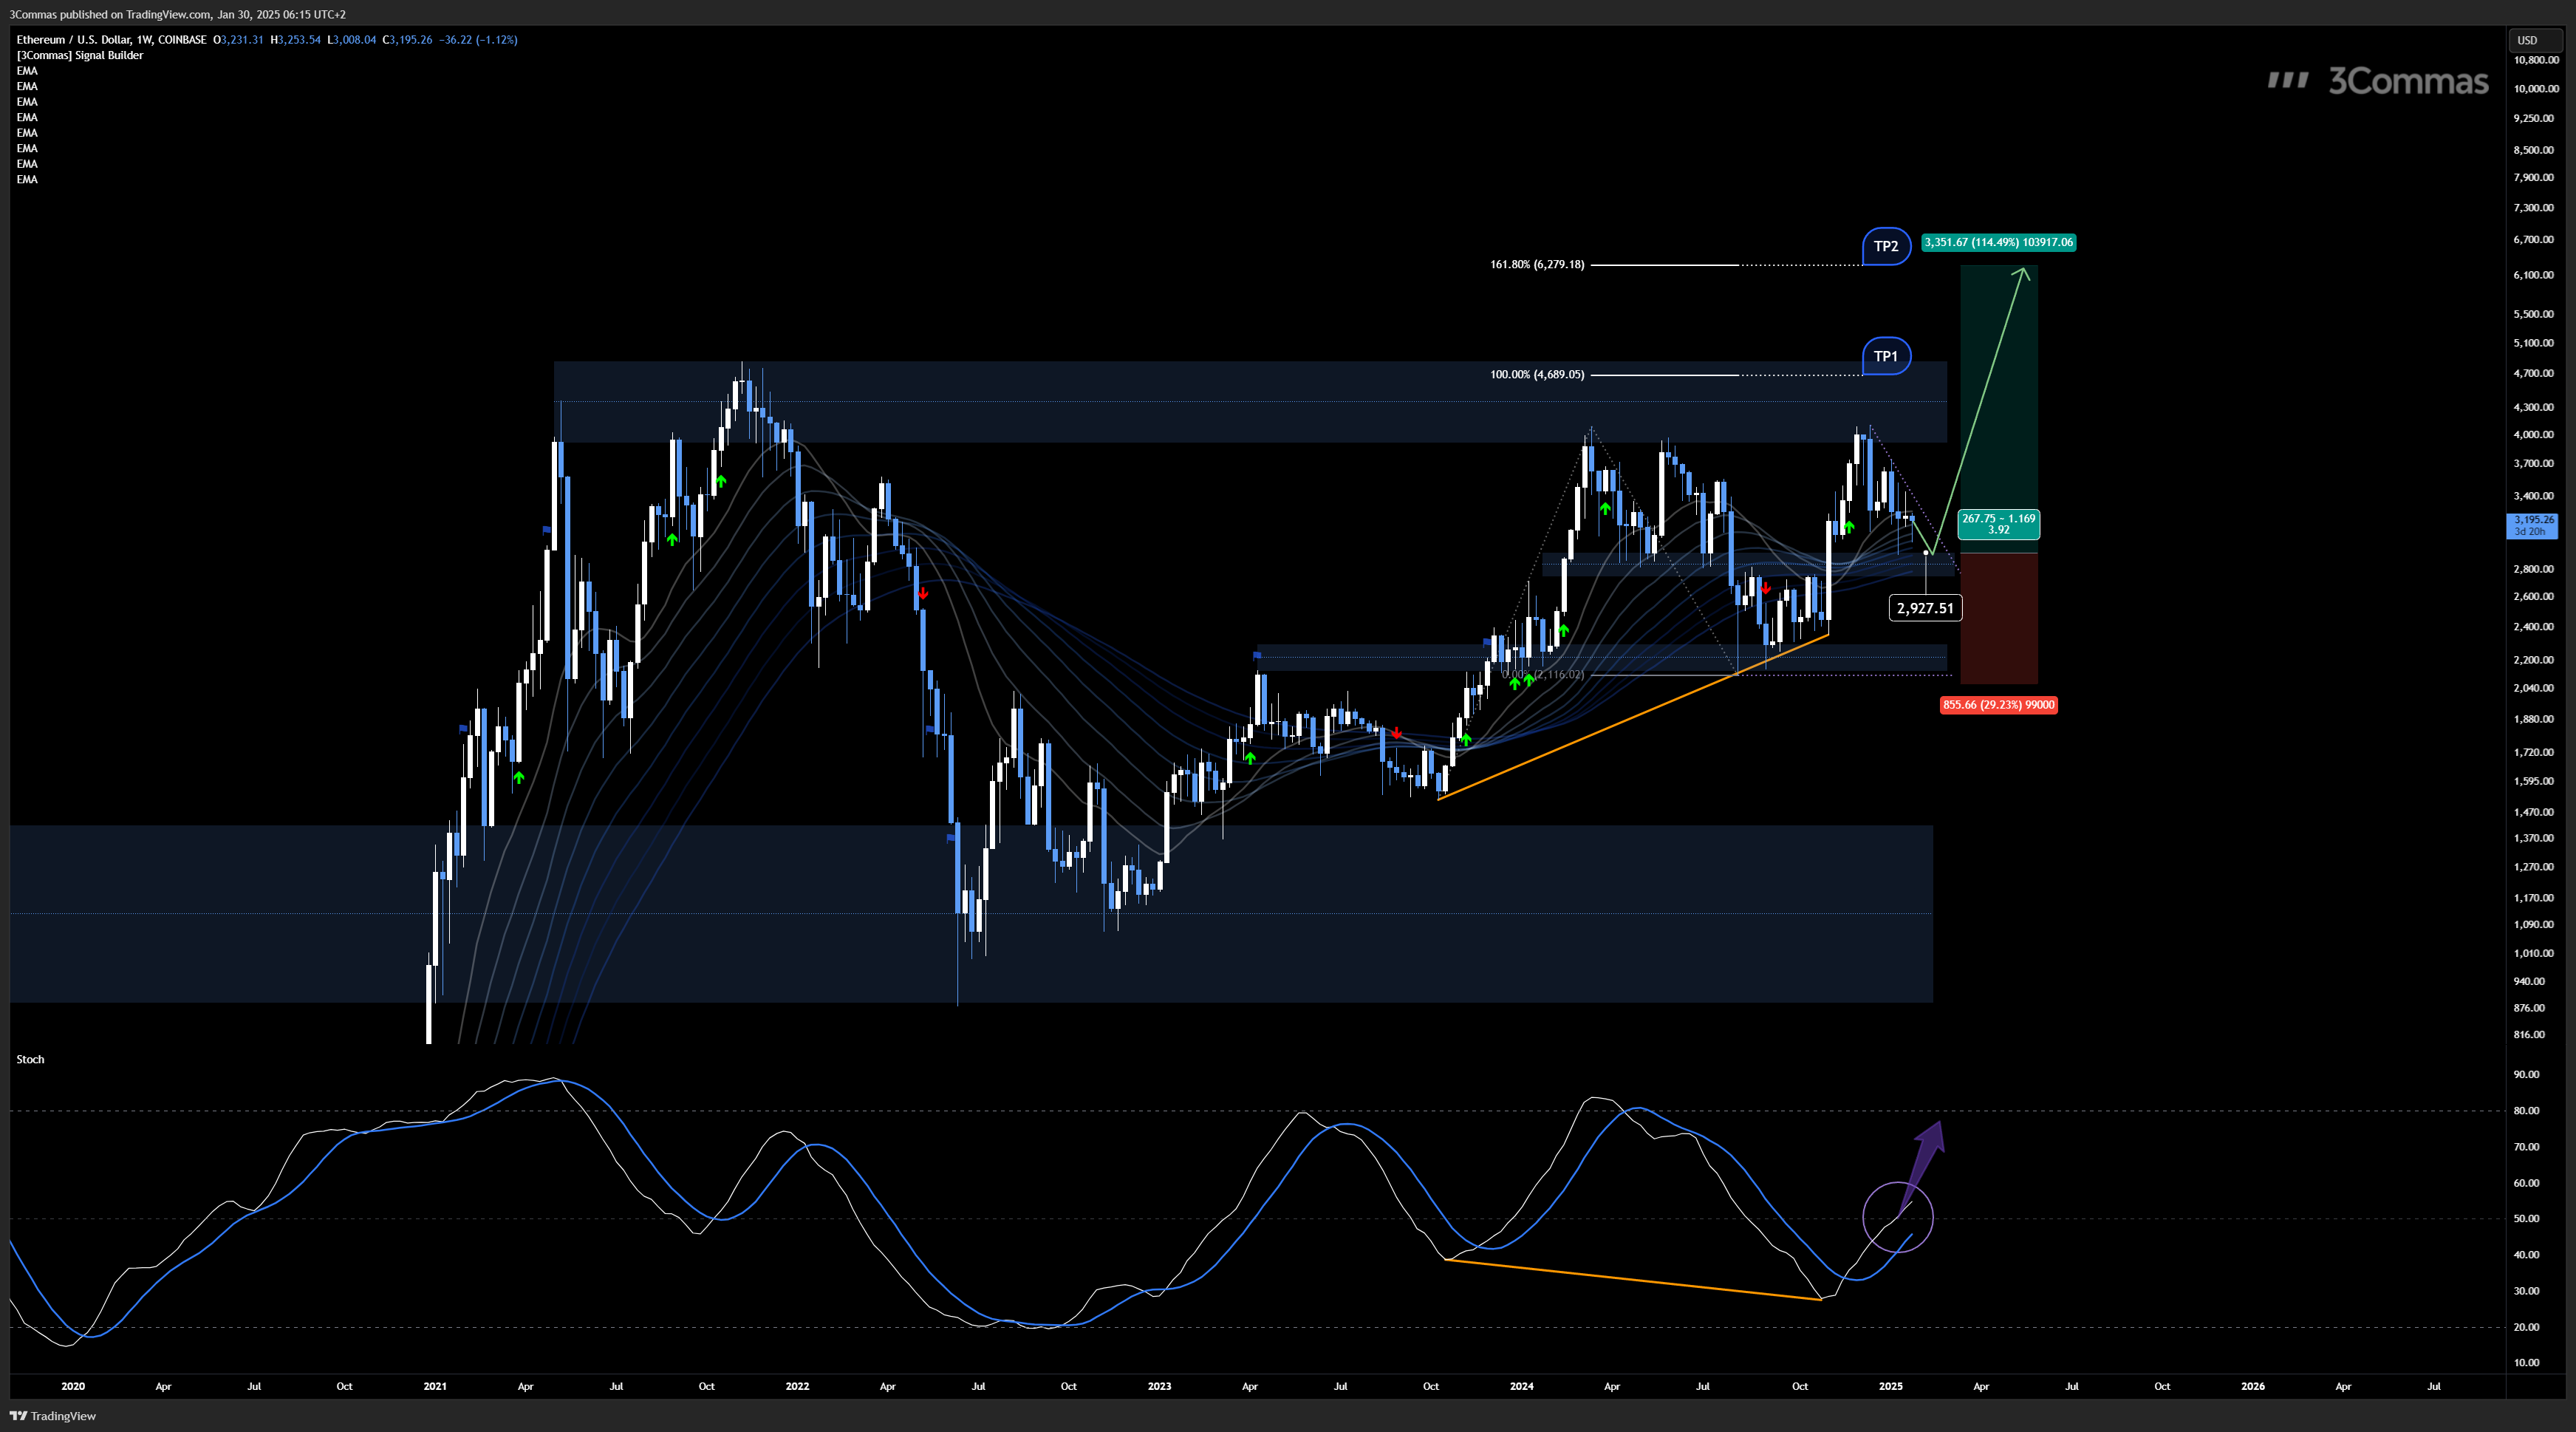This screenshot has height=1432, width=2576.
Task: Select the 816.00 price axis label
Action: pyautogui.click(x=2529, y=1034)
